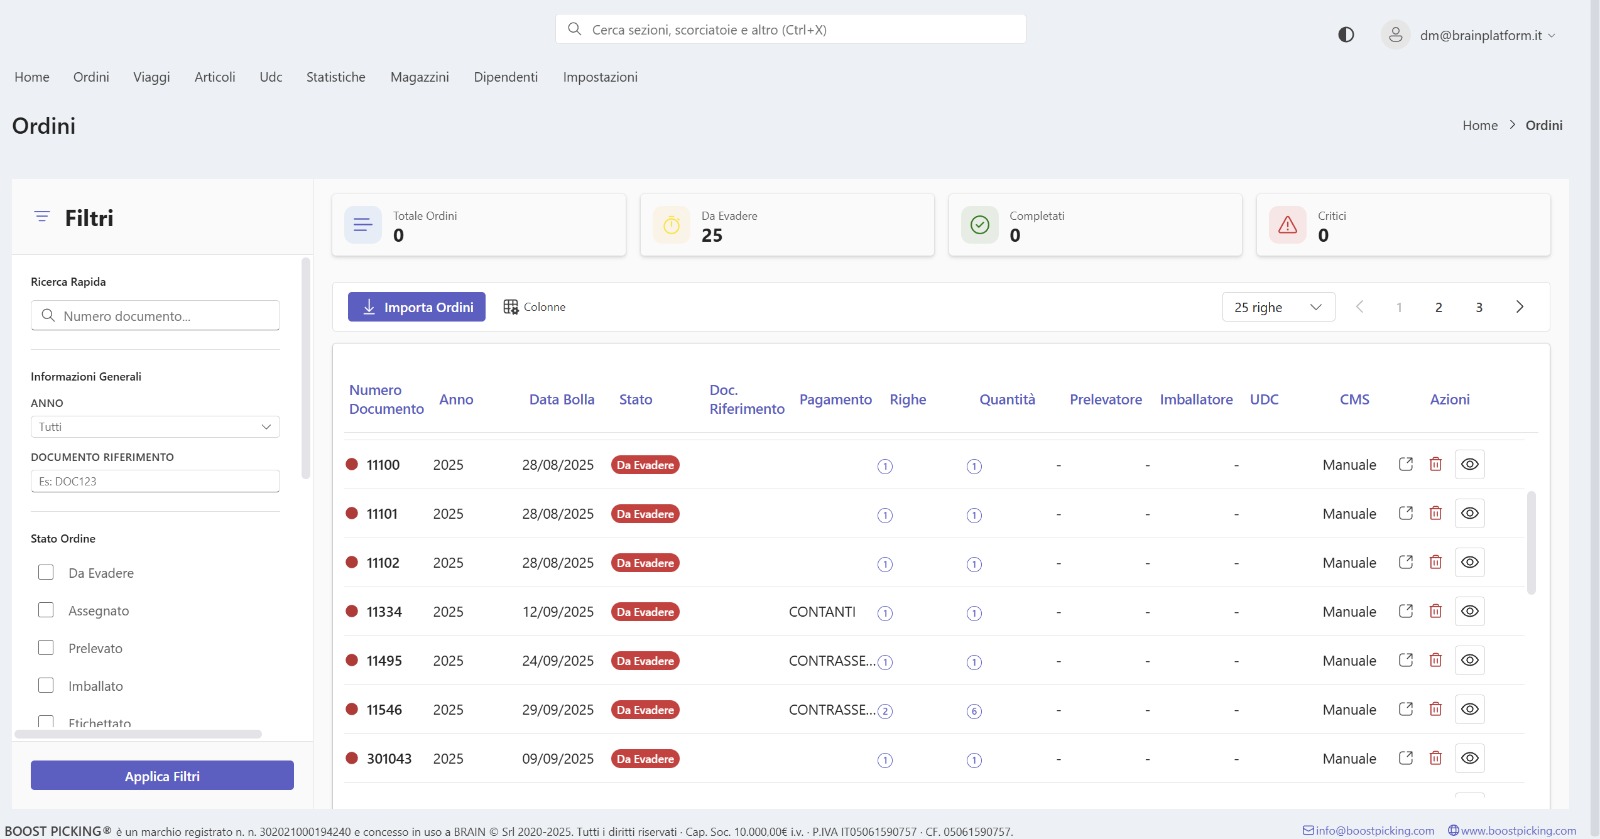The height and width of the screenshot is (839, 1600).
Task: Toggle dark mode contrast icon
Action: (x=1346, y=35)
